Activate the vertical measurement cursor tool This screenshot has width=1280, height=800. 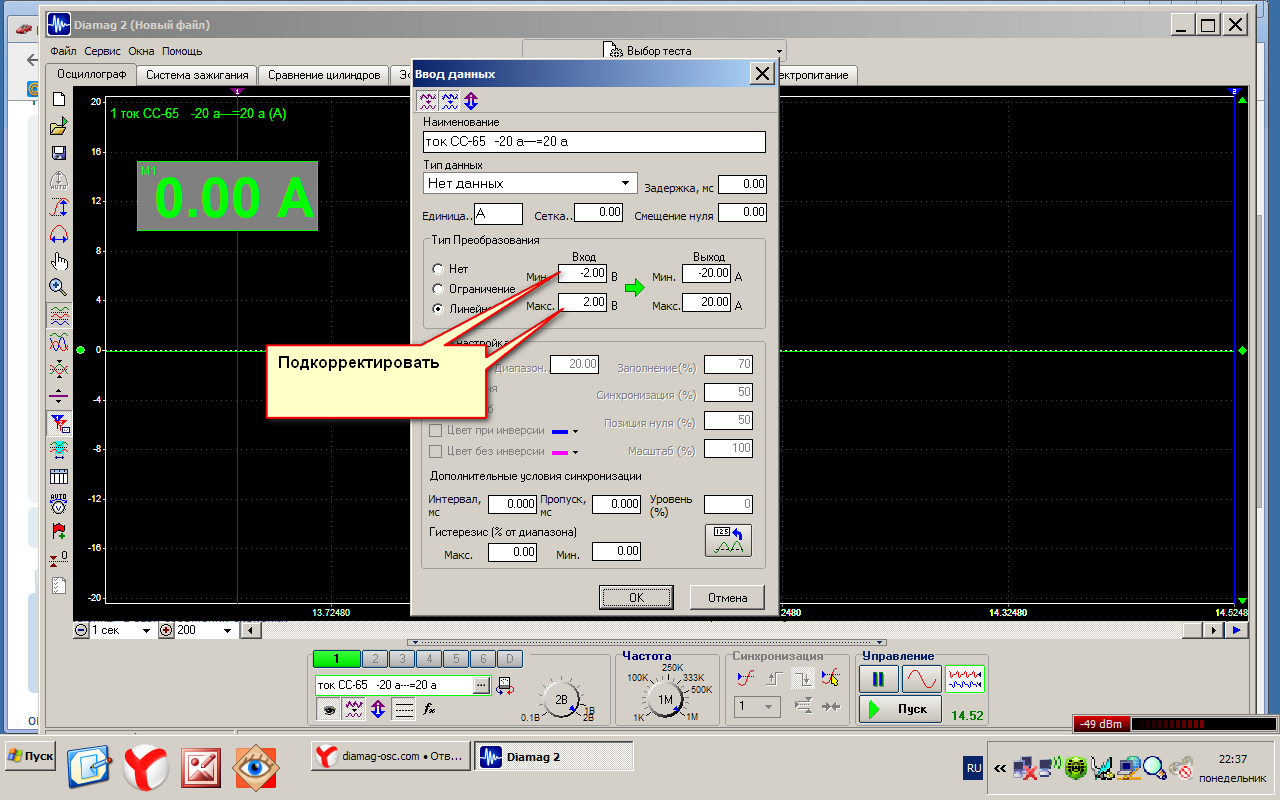59,207
